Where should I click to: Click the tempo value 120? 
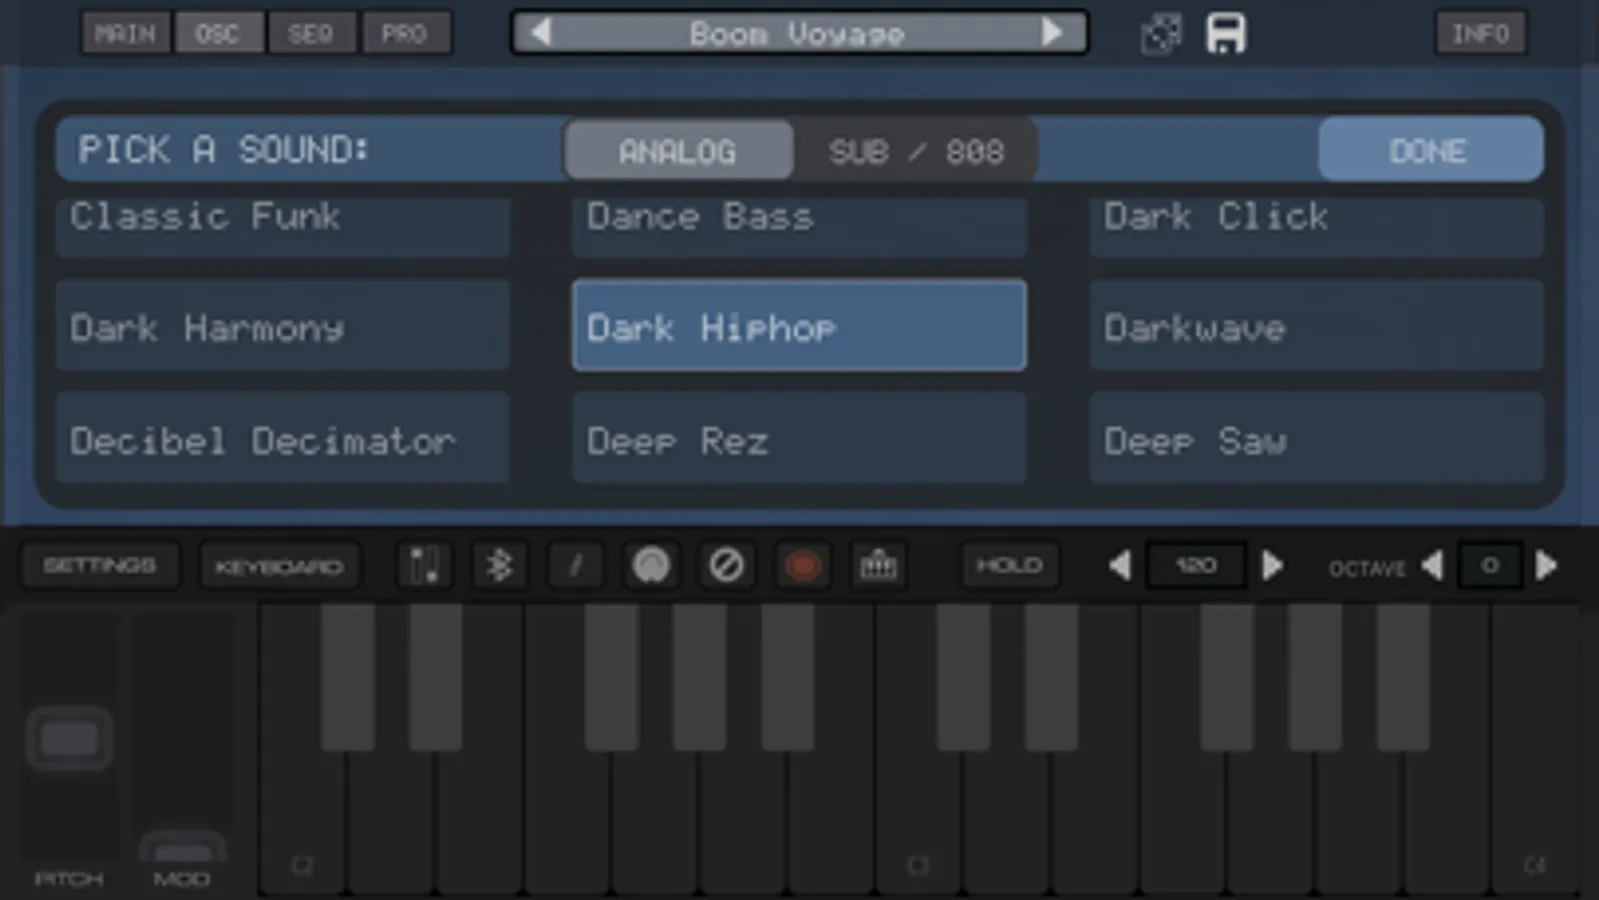coord(1196,566)
